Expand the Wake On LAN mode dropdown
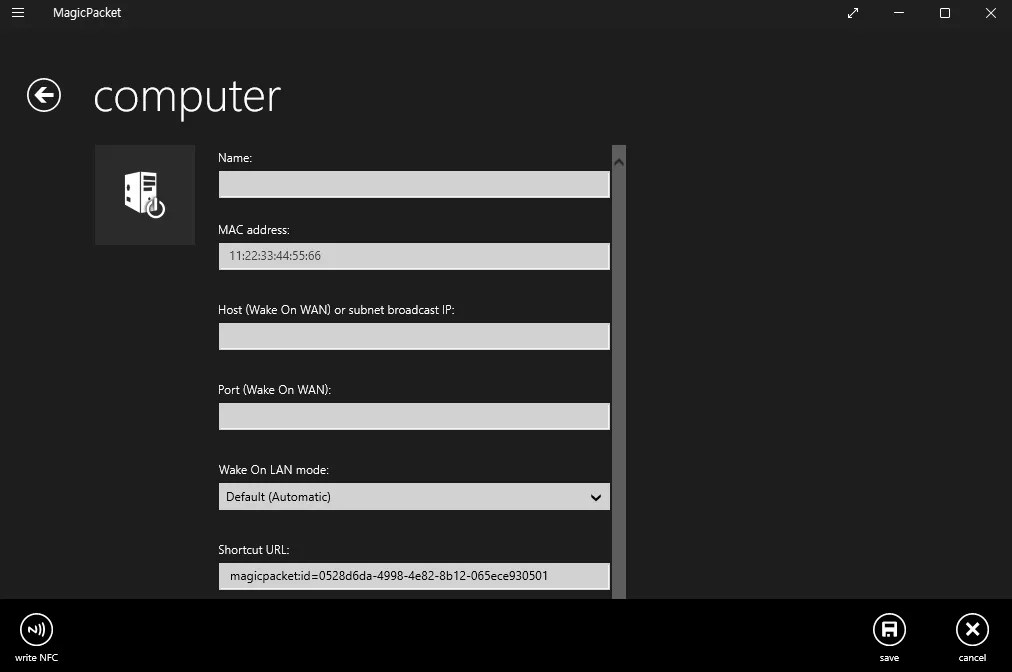 pos(413,497)
